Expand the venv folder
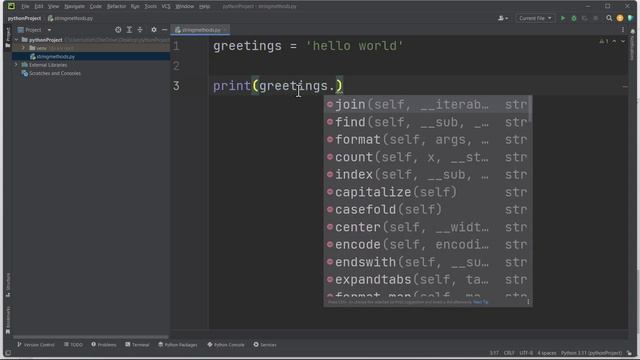The image size is (640, 360). pos(24,48)
